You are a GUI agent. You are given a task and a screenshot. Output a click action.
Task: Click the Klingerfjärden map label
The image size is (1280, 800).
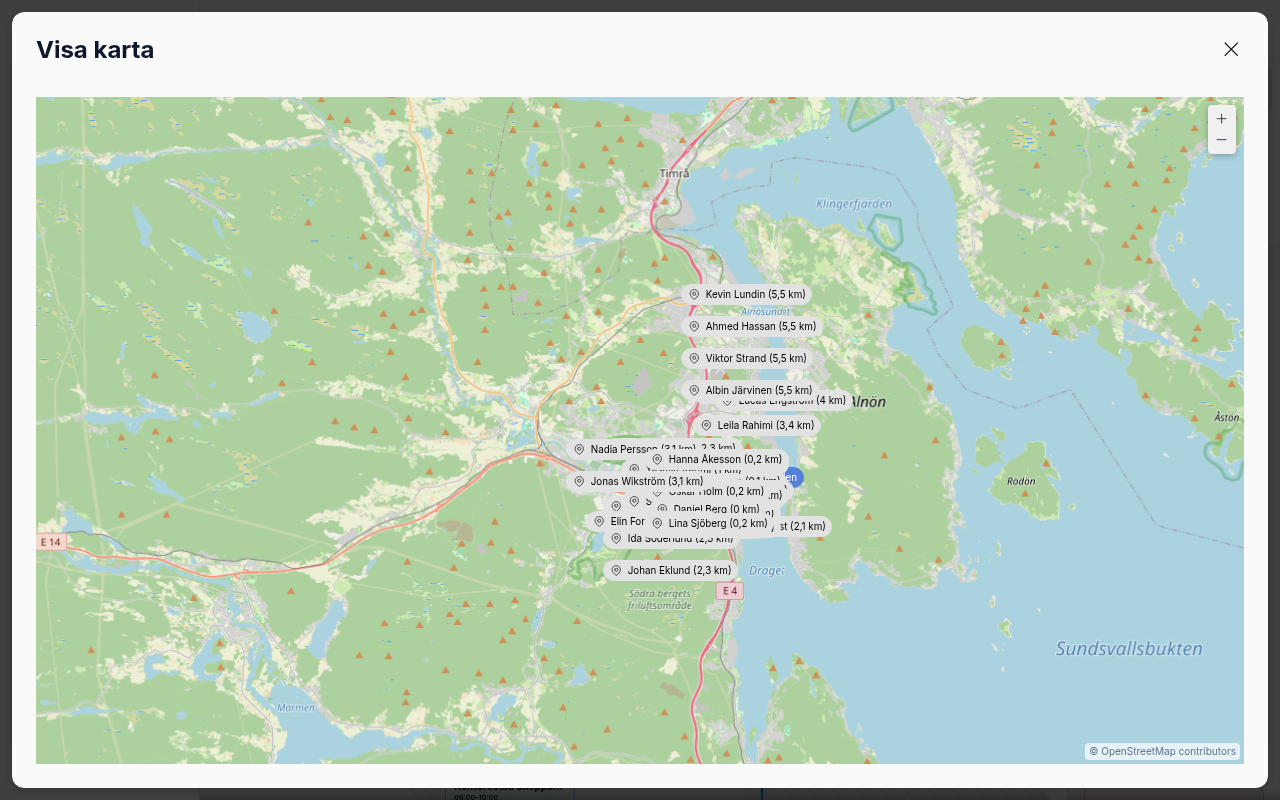point(853,204)
